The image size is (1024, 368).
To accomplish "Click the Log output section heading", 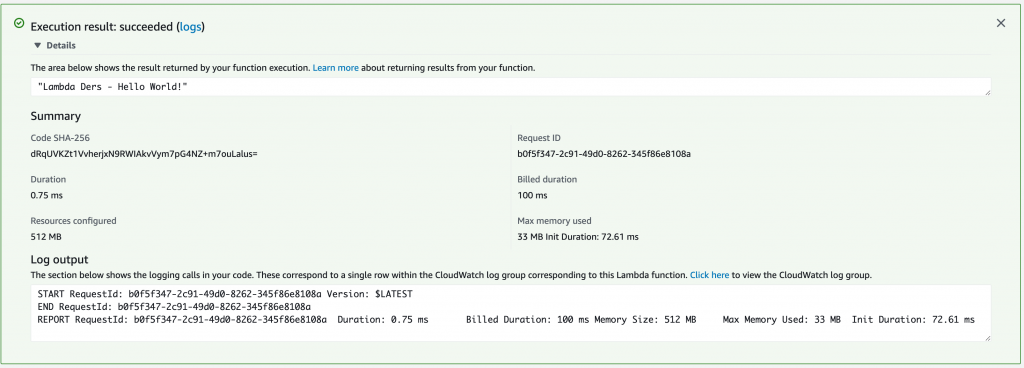I will click(x=59, y=260).
